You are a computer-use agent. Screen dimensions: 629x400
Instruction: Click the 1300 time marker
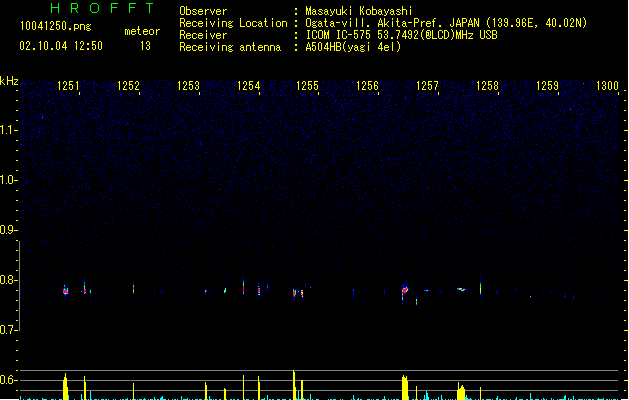click(x=607, y=86)
